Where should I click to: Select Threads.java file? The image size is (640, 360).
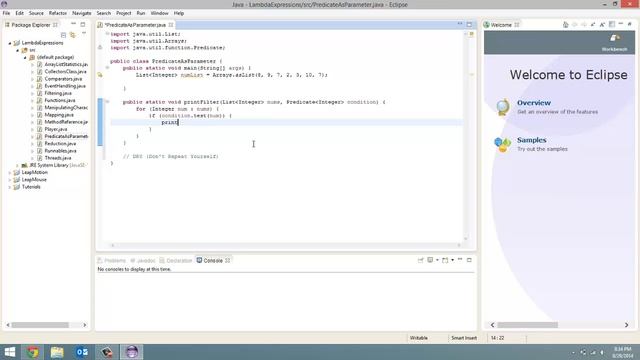pyautogui.click(x=58, y=158)
